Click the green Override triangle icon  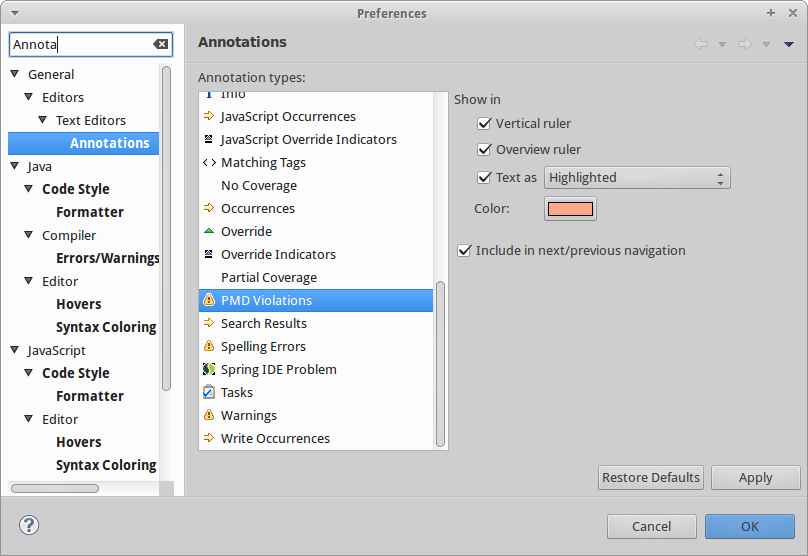(x=209, y=231)
